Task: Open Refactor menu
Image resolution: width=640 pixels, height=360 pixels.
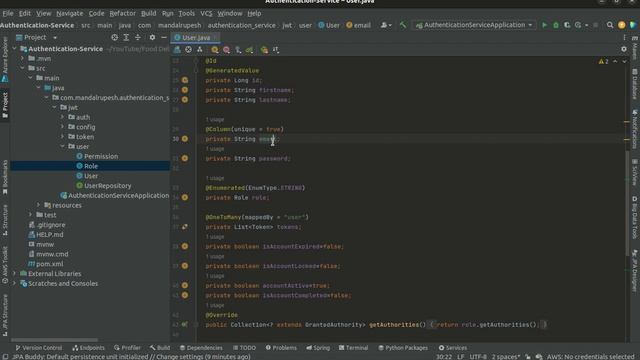Action: click(x=122, y=13)
